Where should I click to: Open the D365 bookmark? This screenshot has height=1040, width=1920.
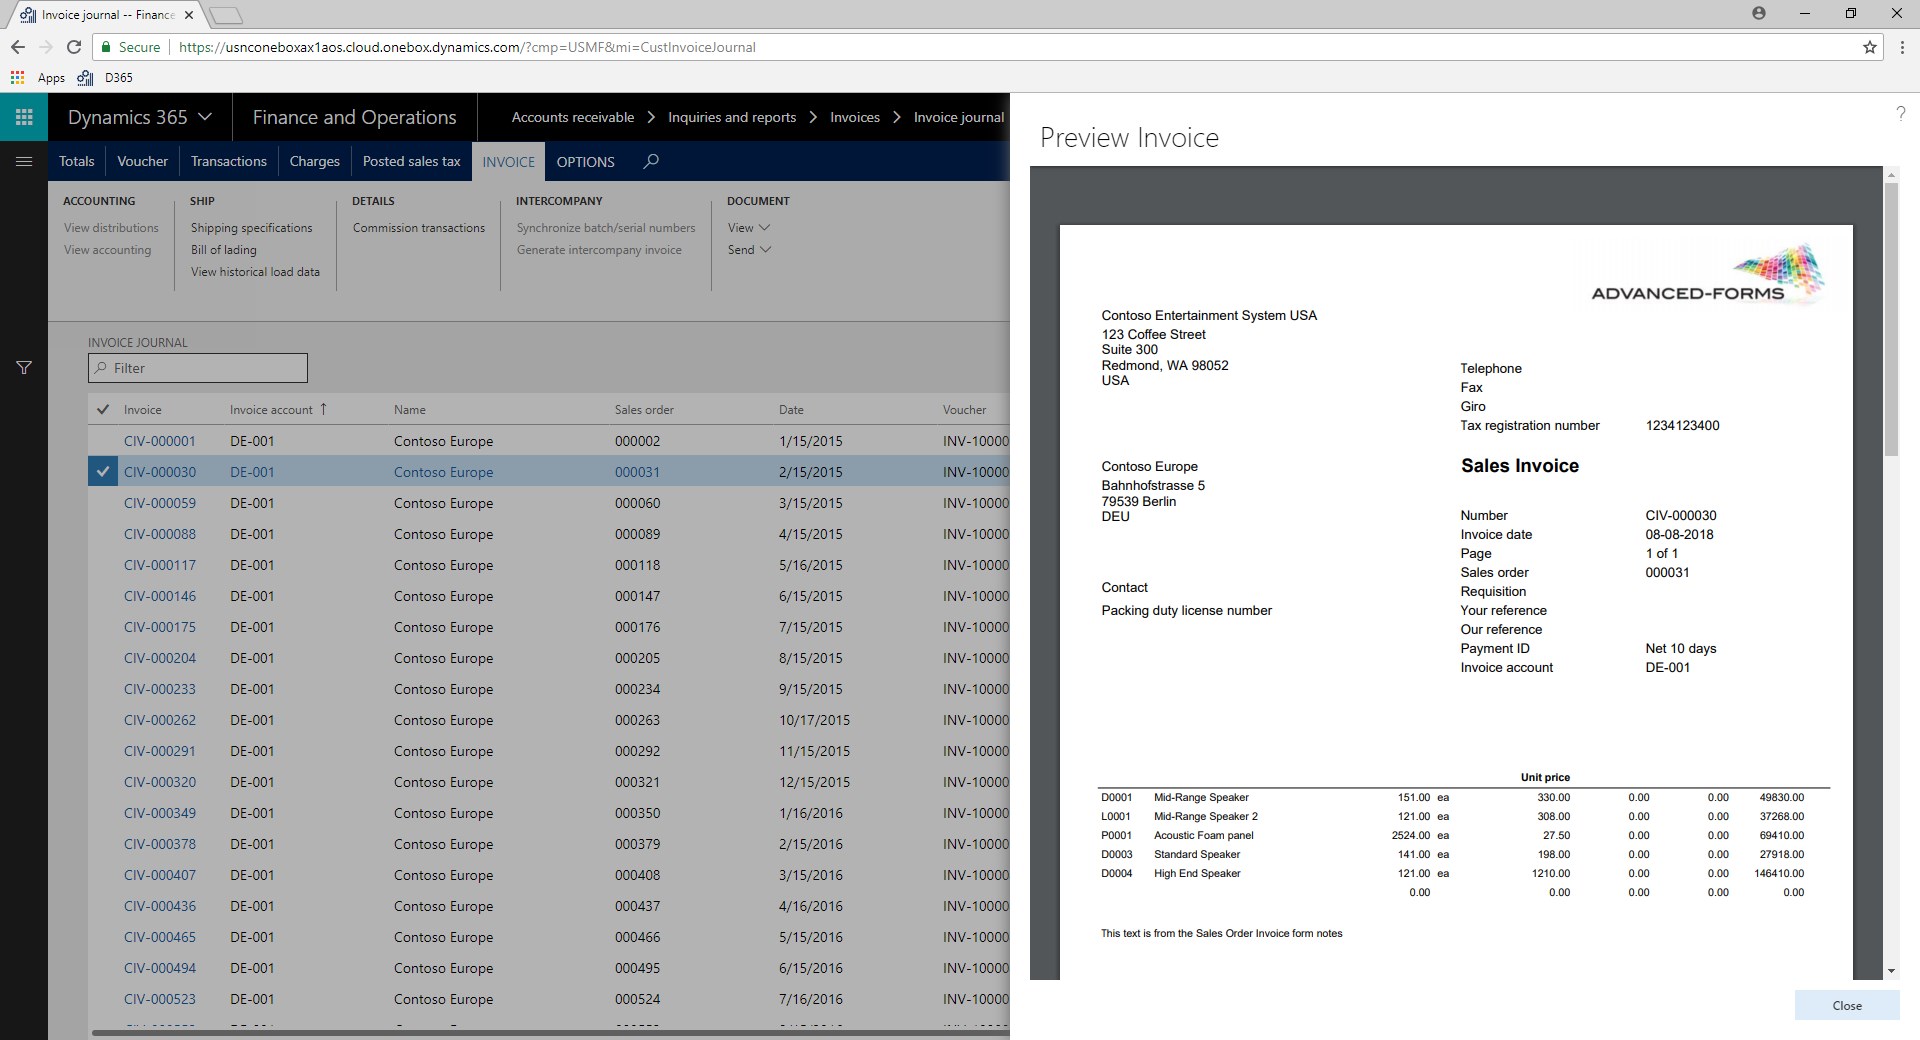click(105, 77)
